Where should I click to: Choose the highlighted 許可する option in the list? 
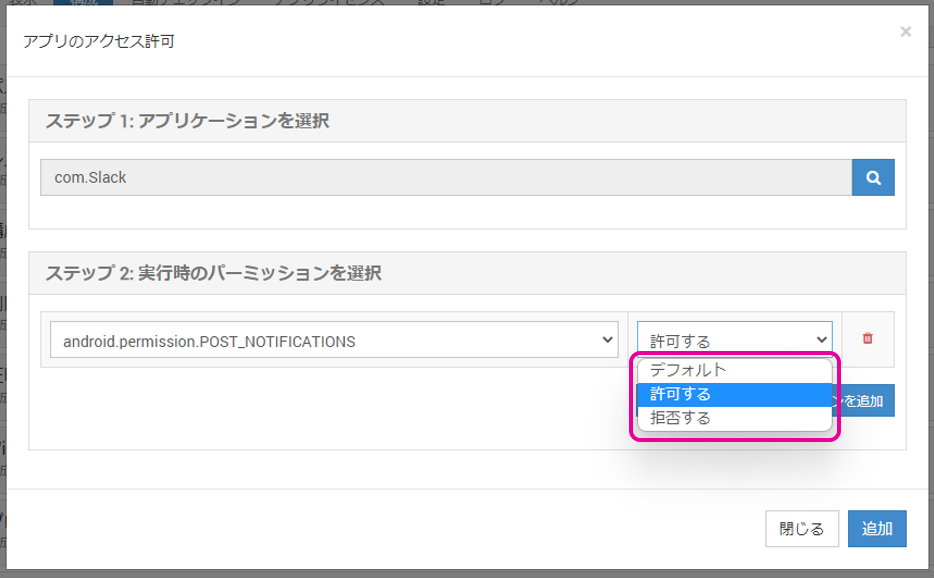click(733, 394)
